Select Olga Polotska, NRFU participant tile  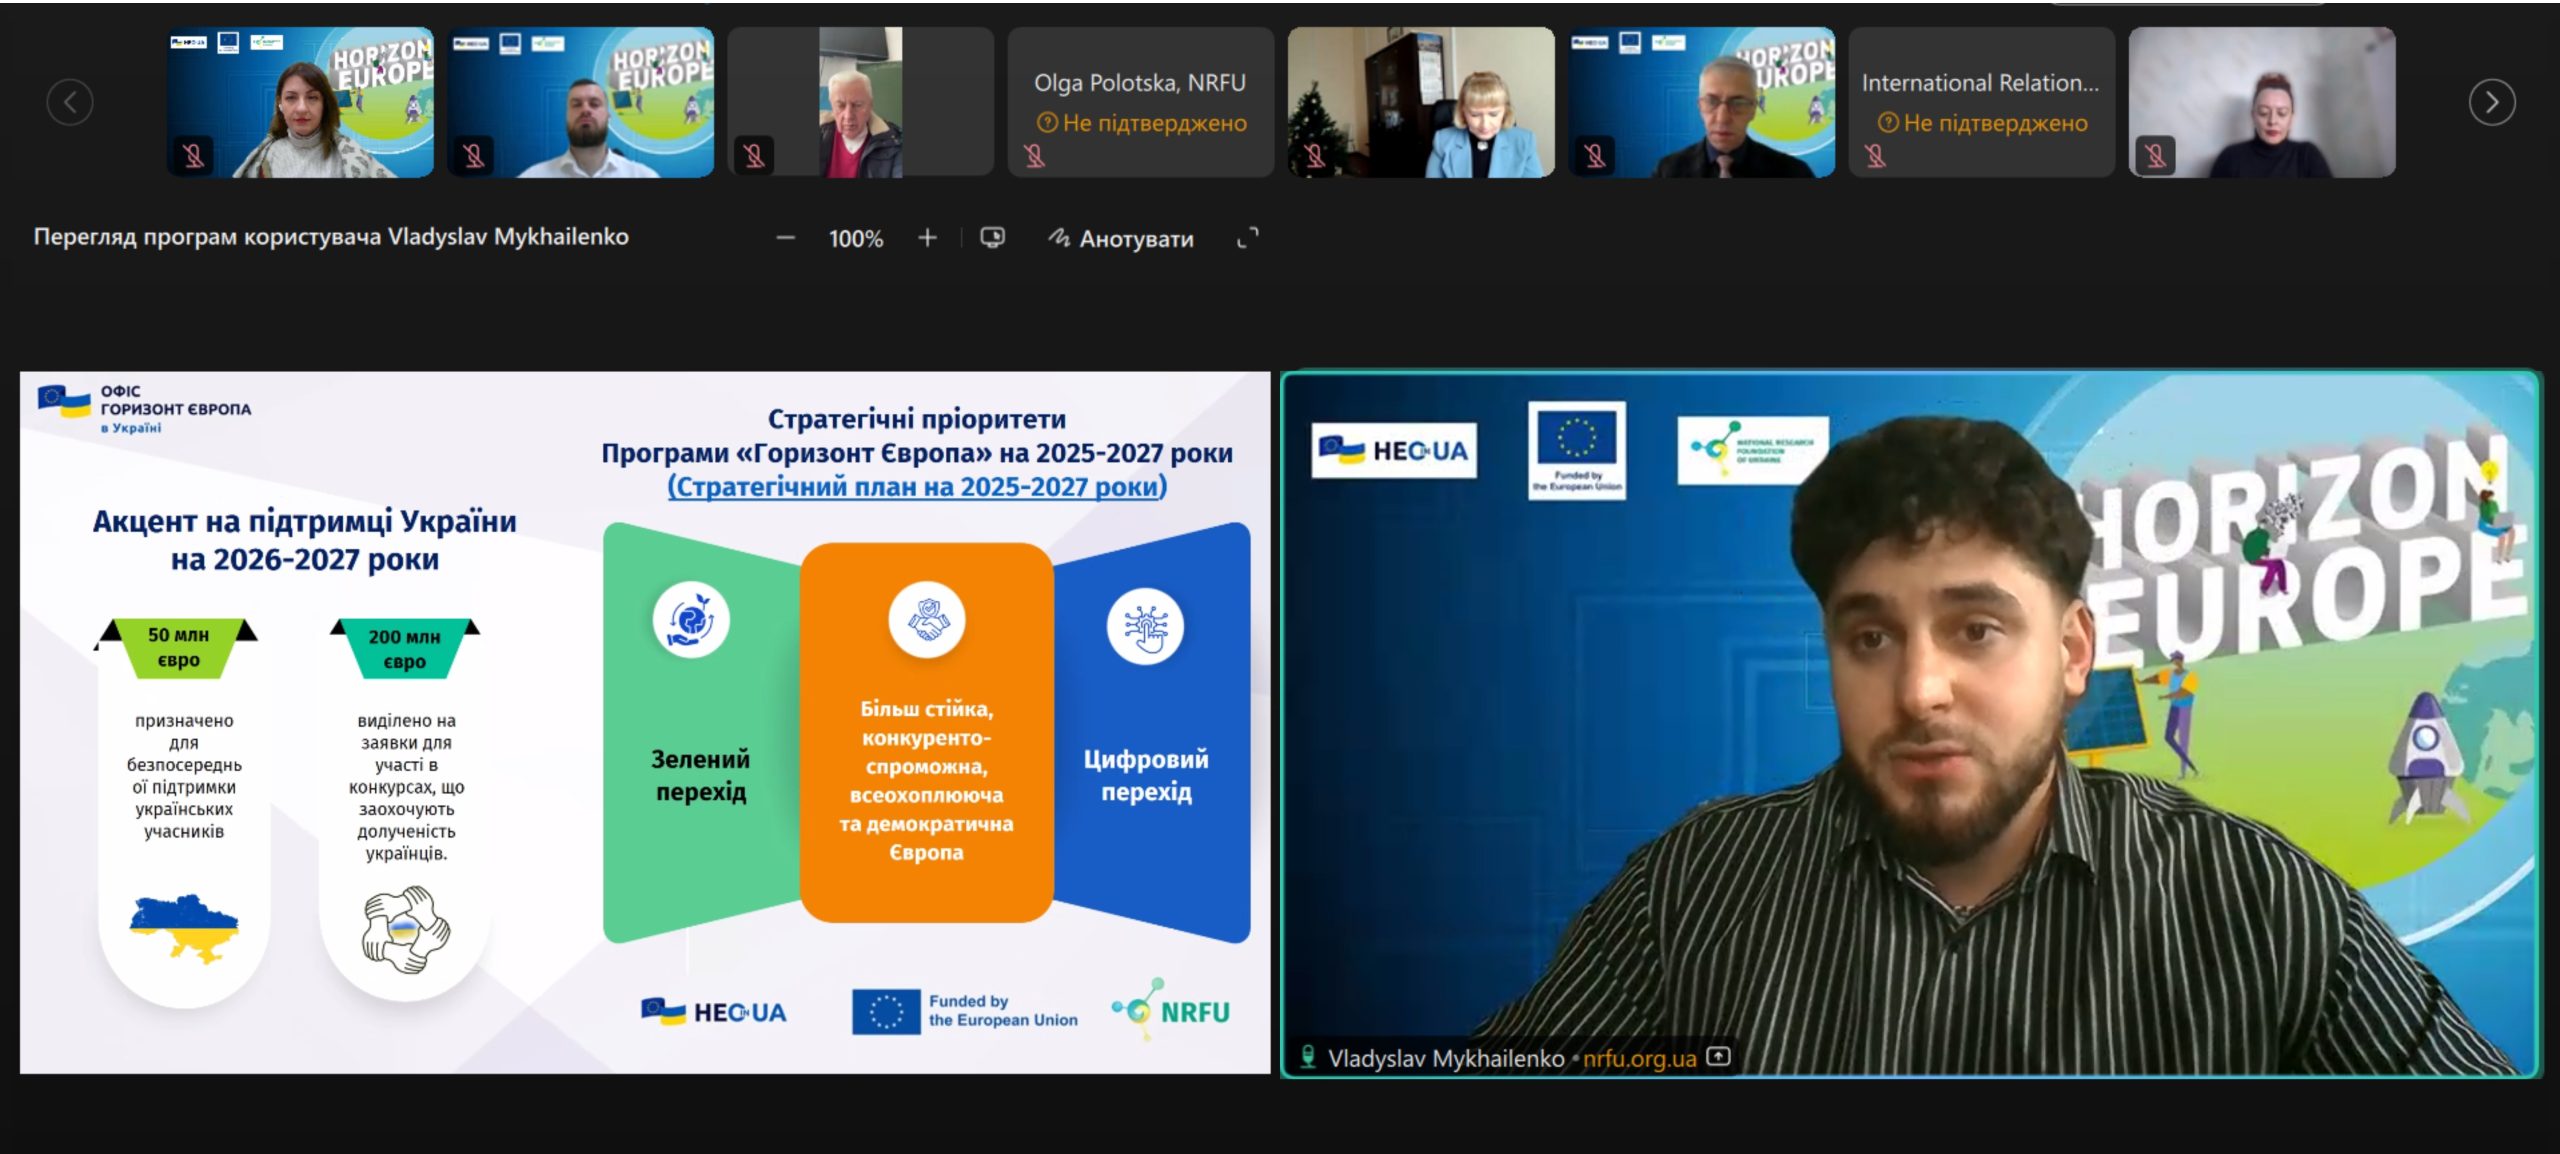(1140, 102)
